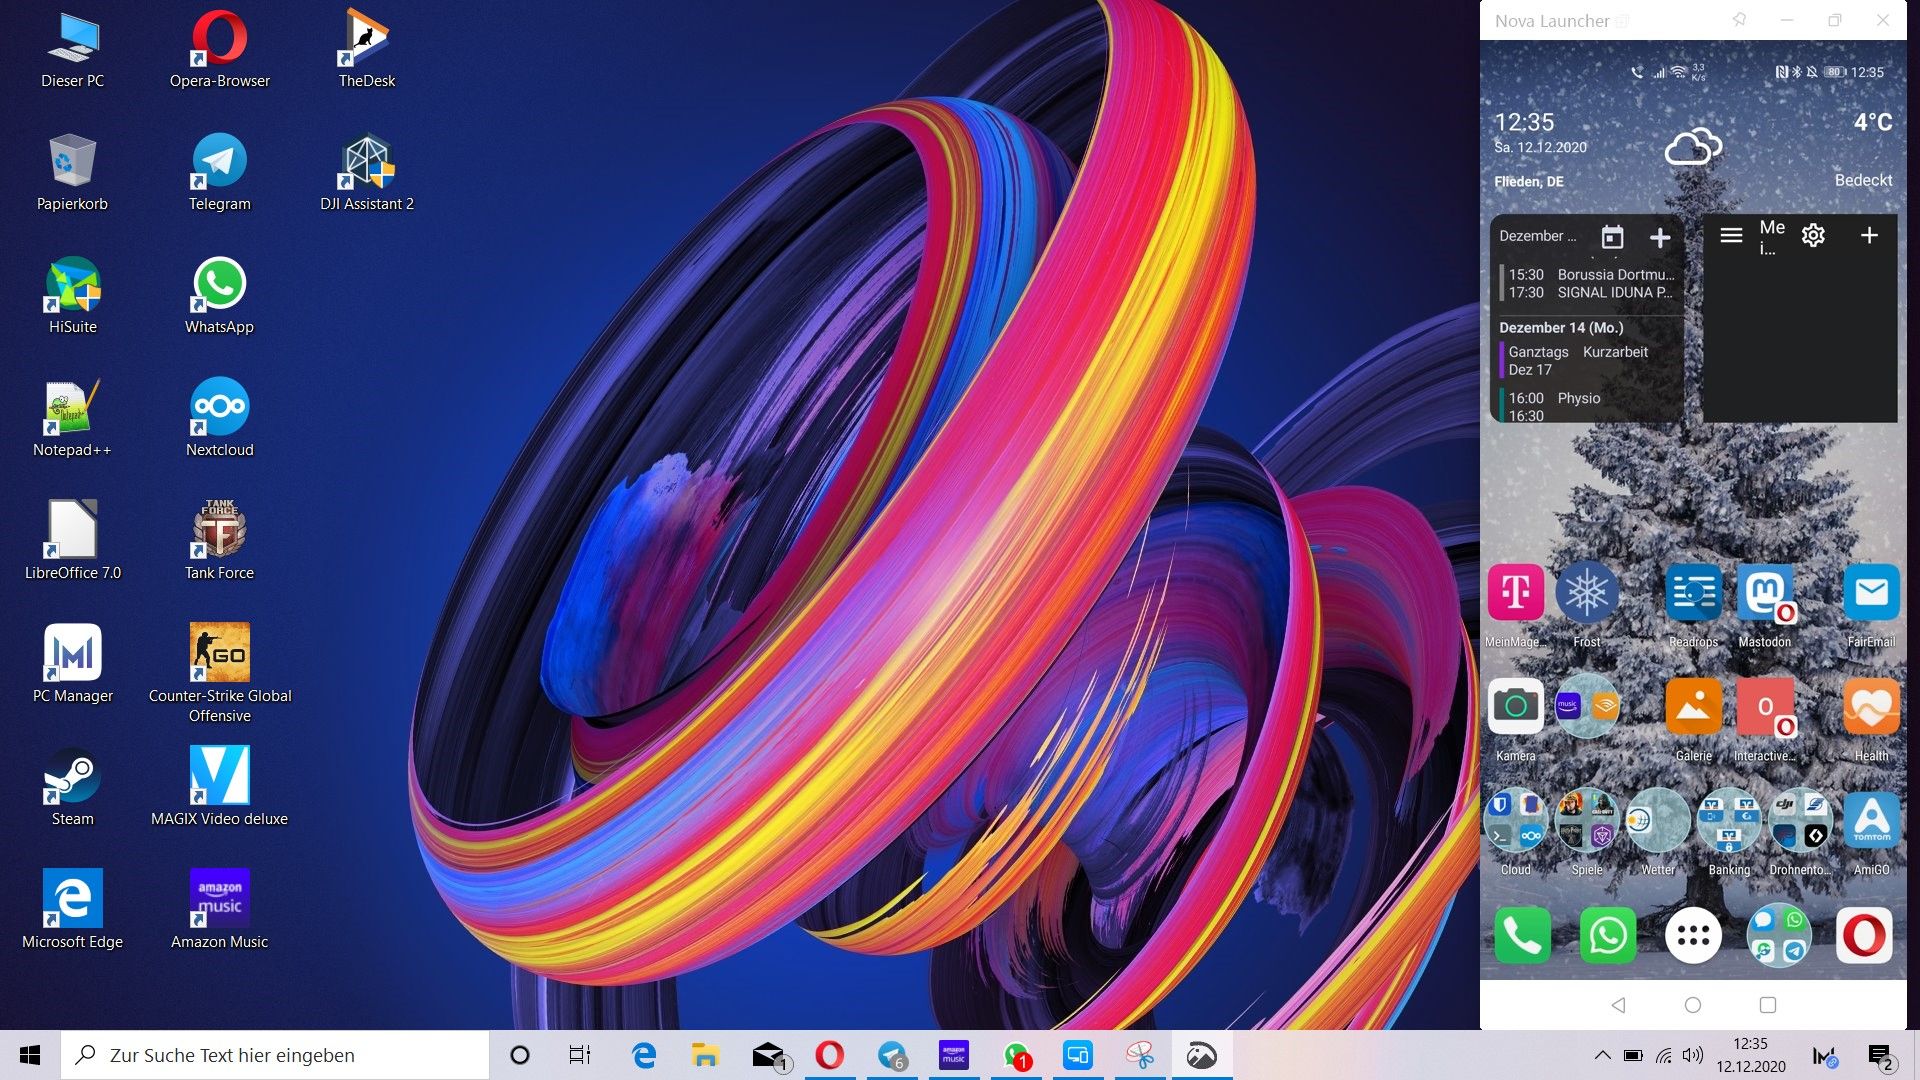1920x1080 pixels.
Task: Add new calendar event with plus
Action: click(1660, 238)
